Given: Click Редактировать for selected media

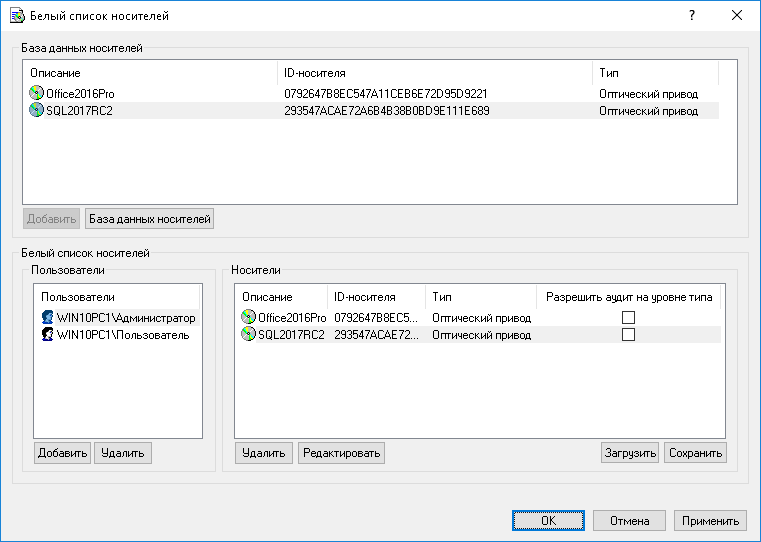Looking at the screenshot, I should pos(340,453).
